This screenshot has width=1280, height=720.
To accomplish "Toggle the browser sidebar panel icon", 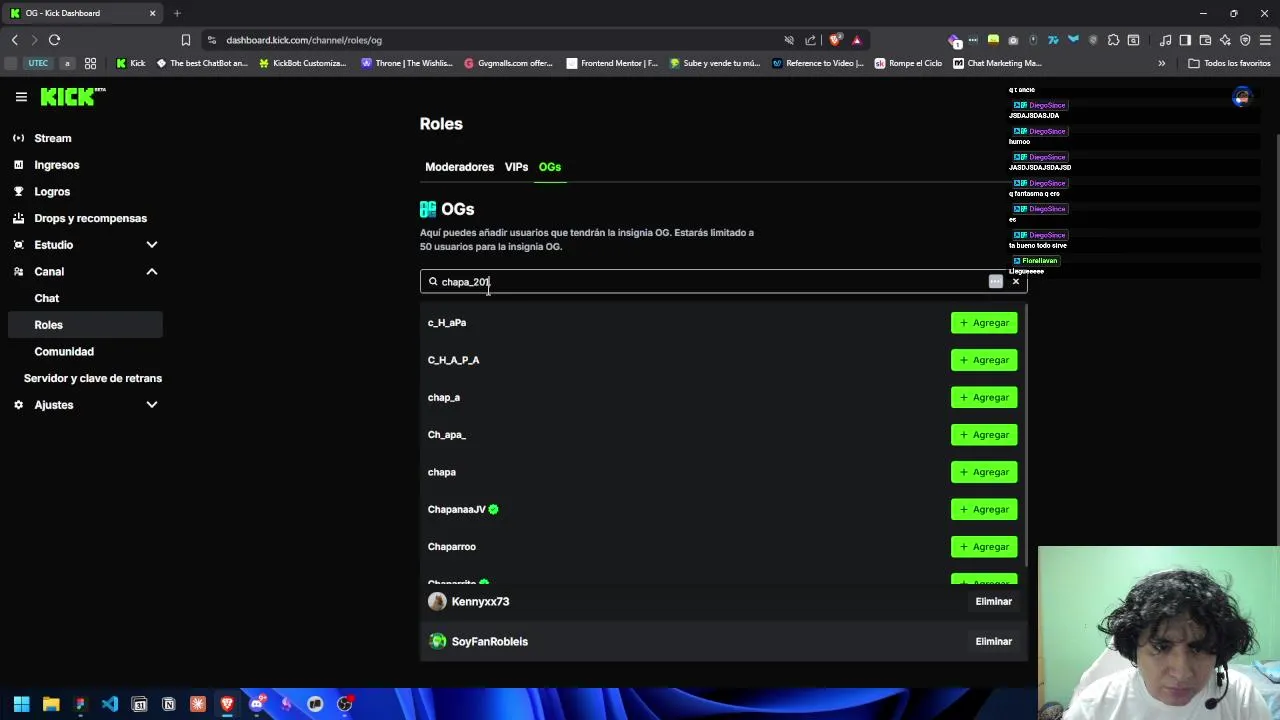I will (x=1185, y=40).
